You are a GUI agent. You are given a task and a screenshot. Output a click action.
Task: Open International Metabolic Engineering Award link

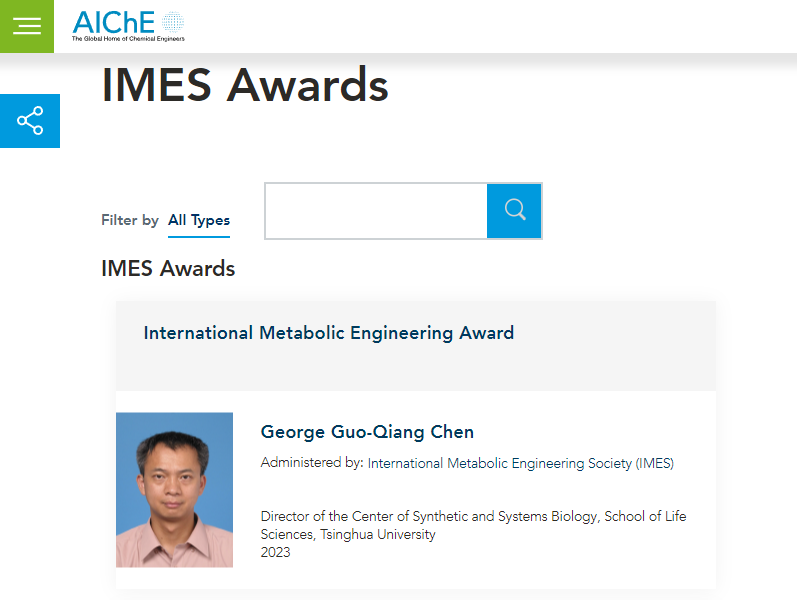pos(328,333)
